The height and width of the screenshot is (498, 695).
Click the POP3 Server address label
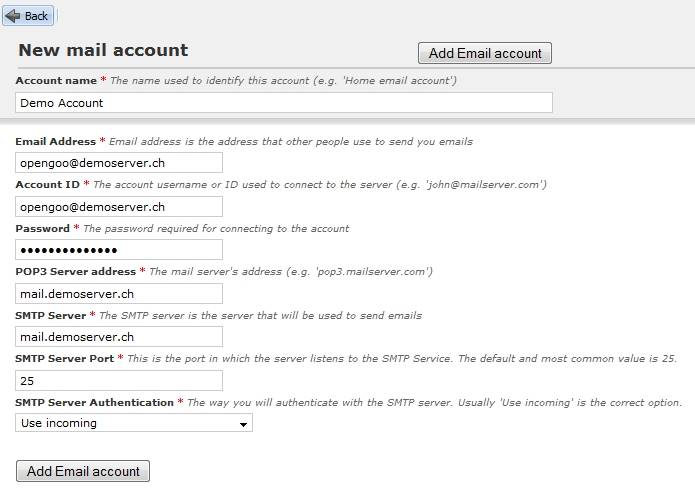[76, 272]
